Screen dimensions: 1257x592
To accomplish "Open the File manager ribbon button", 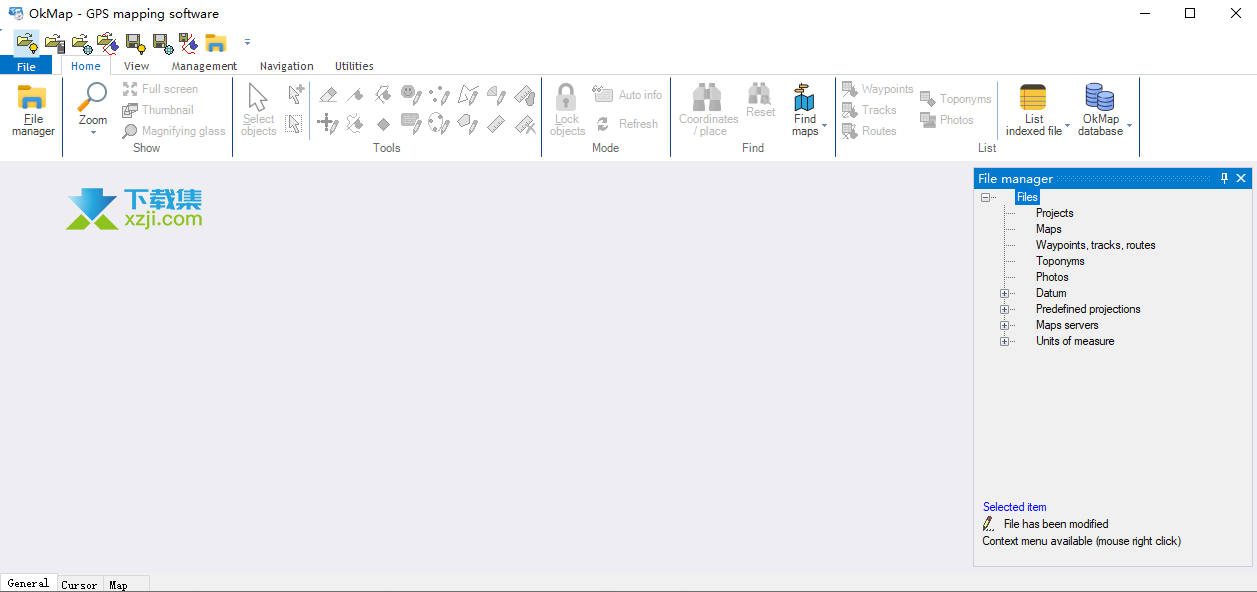I will pyautogui.click(x=33, y=110).
